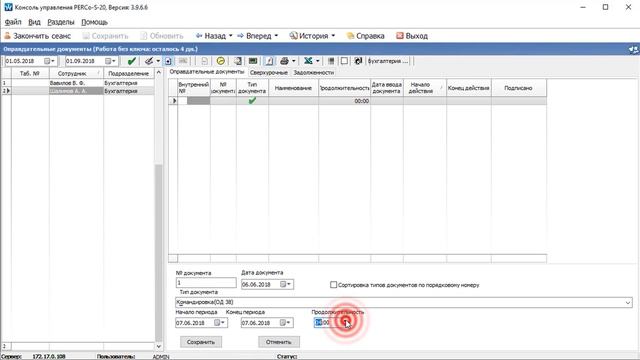Open the Excel export dropdown arrow
Image resolution: width=640 pixels, height=360 pixels.
click(x=318, y=61)
